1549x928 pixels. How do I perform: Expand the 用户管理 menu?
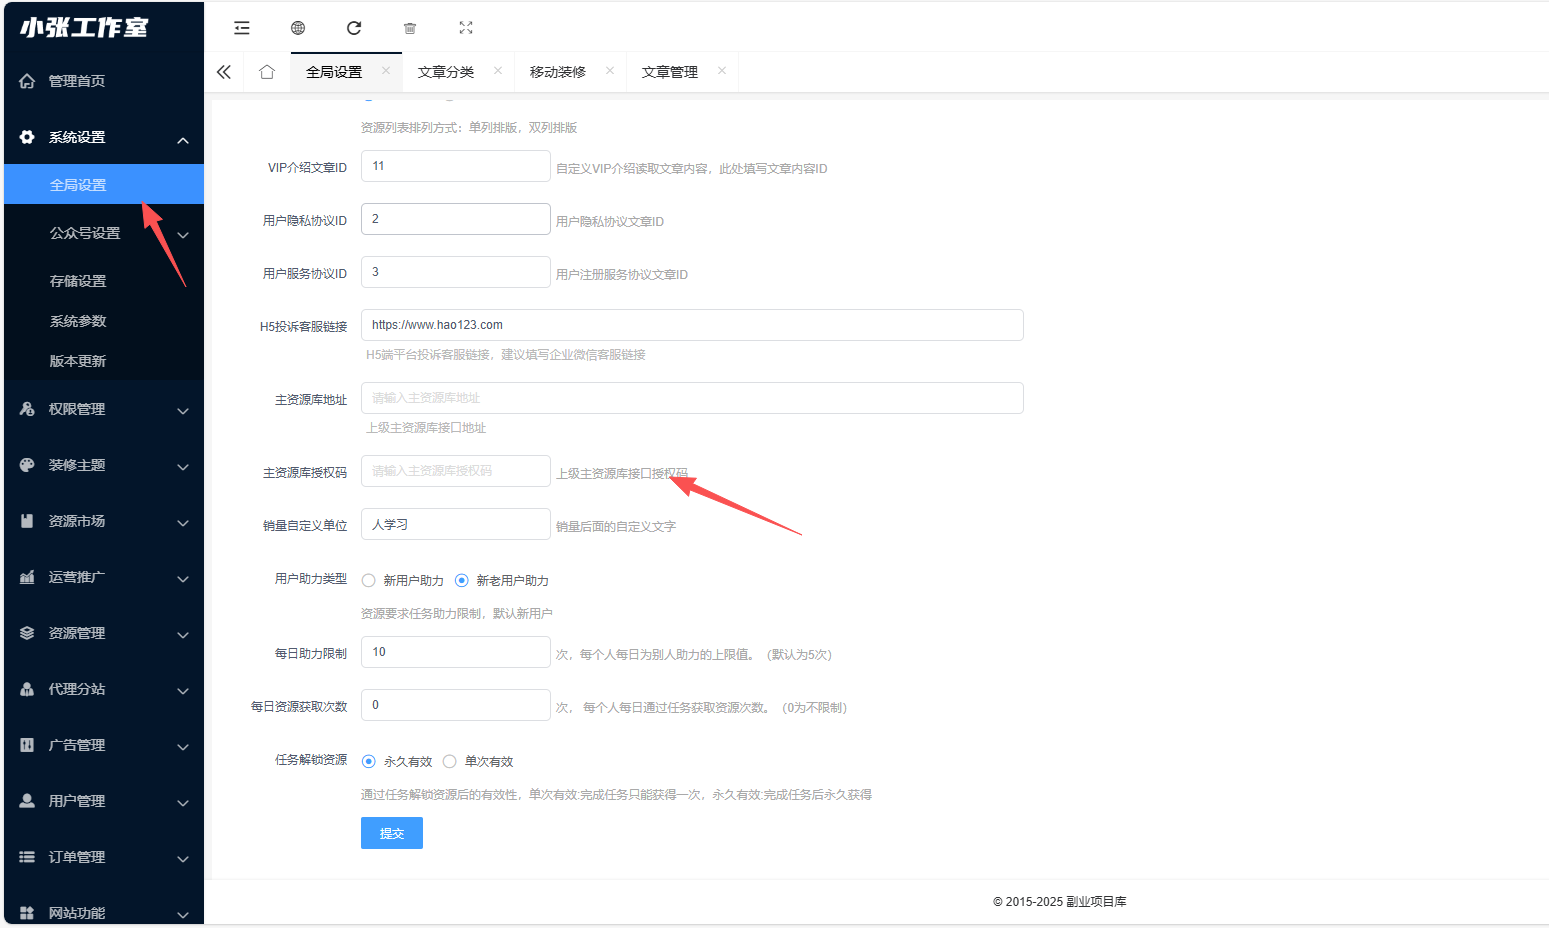coord(103,800)
